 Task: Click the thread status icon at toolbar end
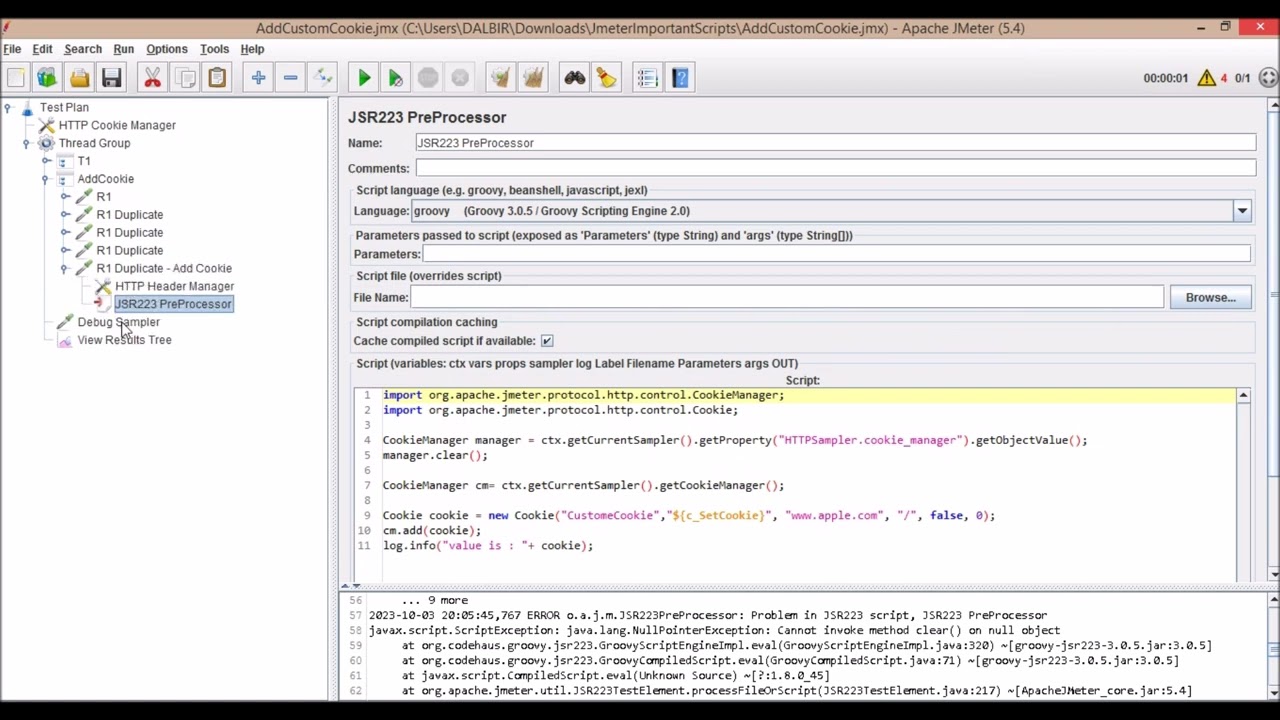point(1268,78)
